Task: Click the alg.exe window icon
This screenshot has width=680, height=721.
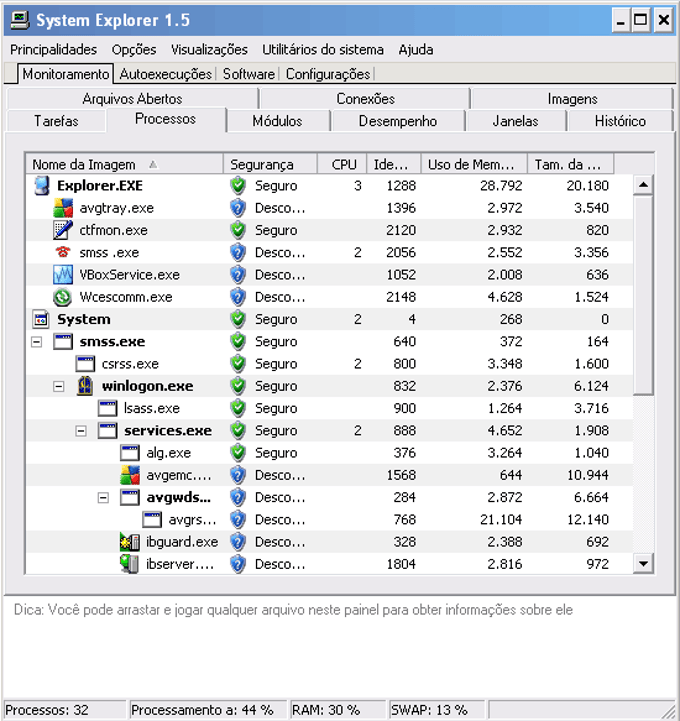Action: pos(130,453)
